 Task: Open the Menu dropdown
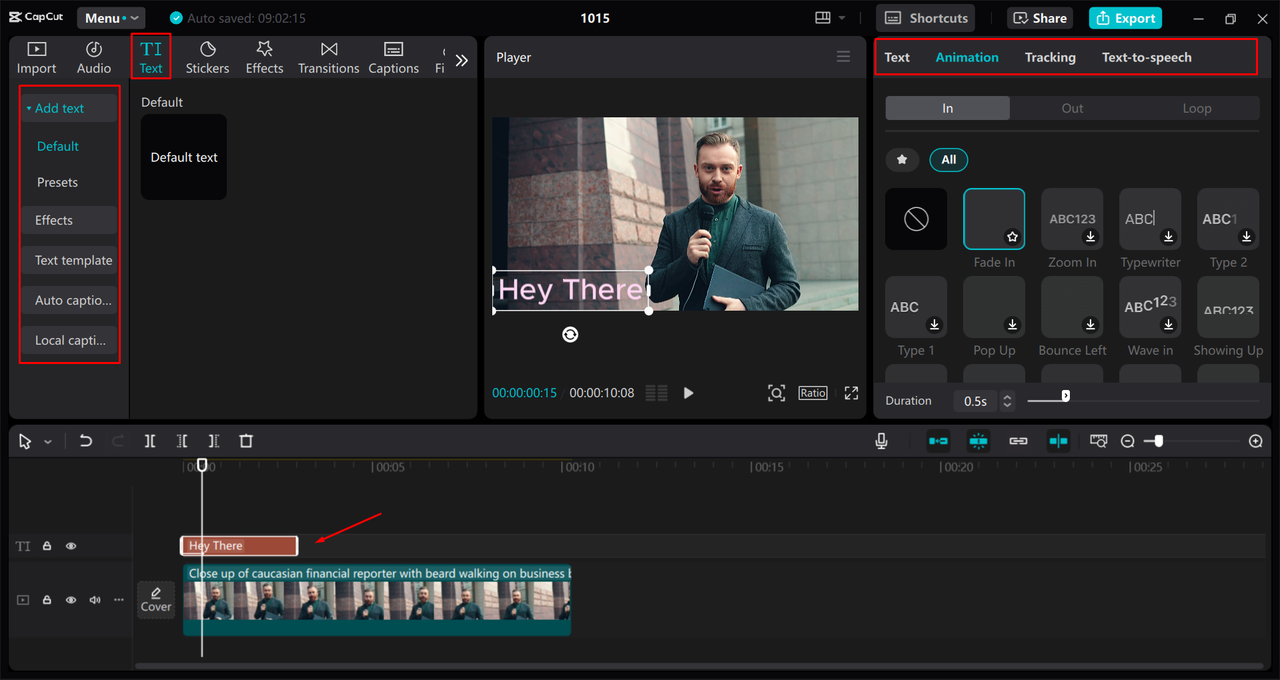pos(111,18)
